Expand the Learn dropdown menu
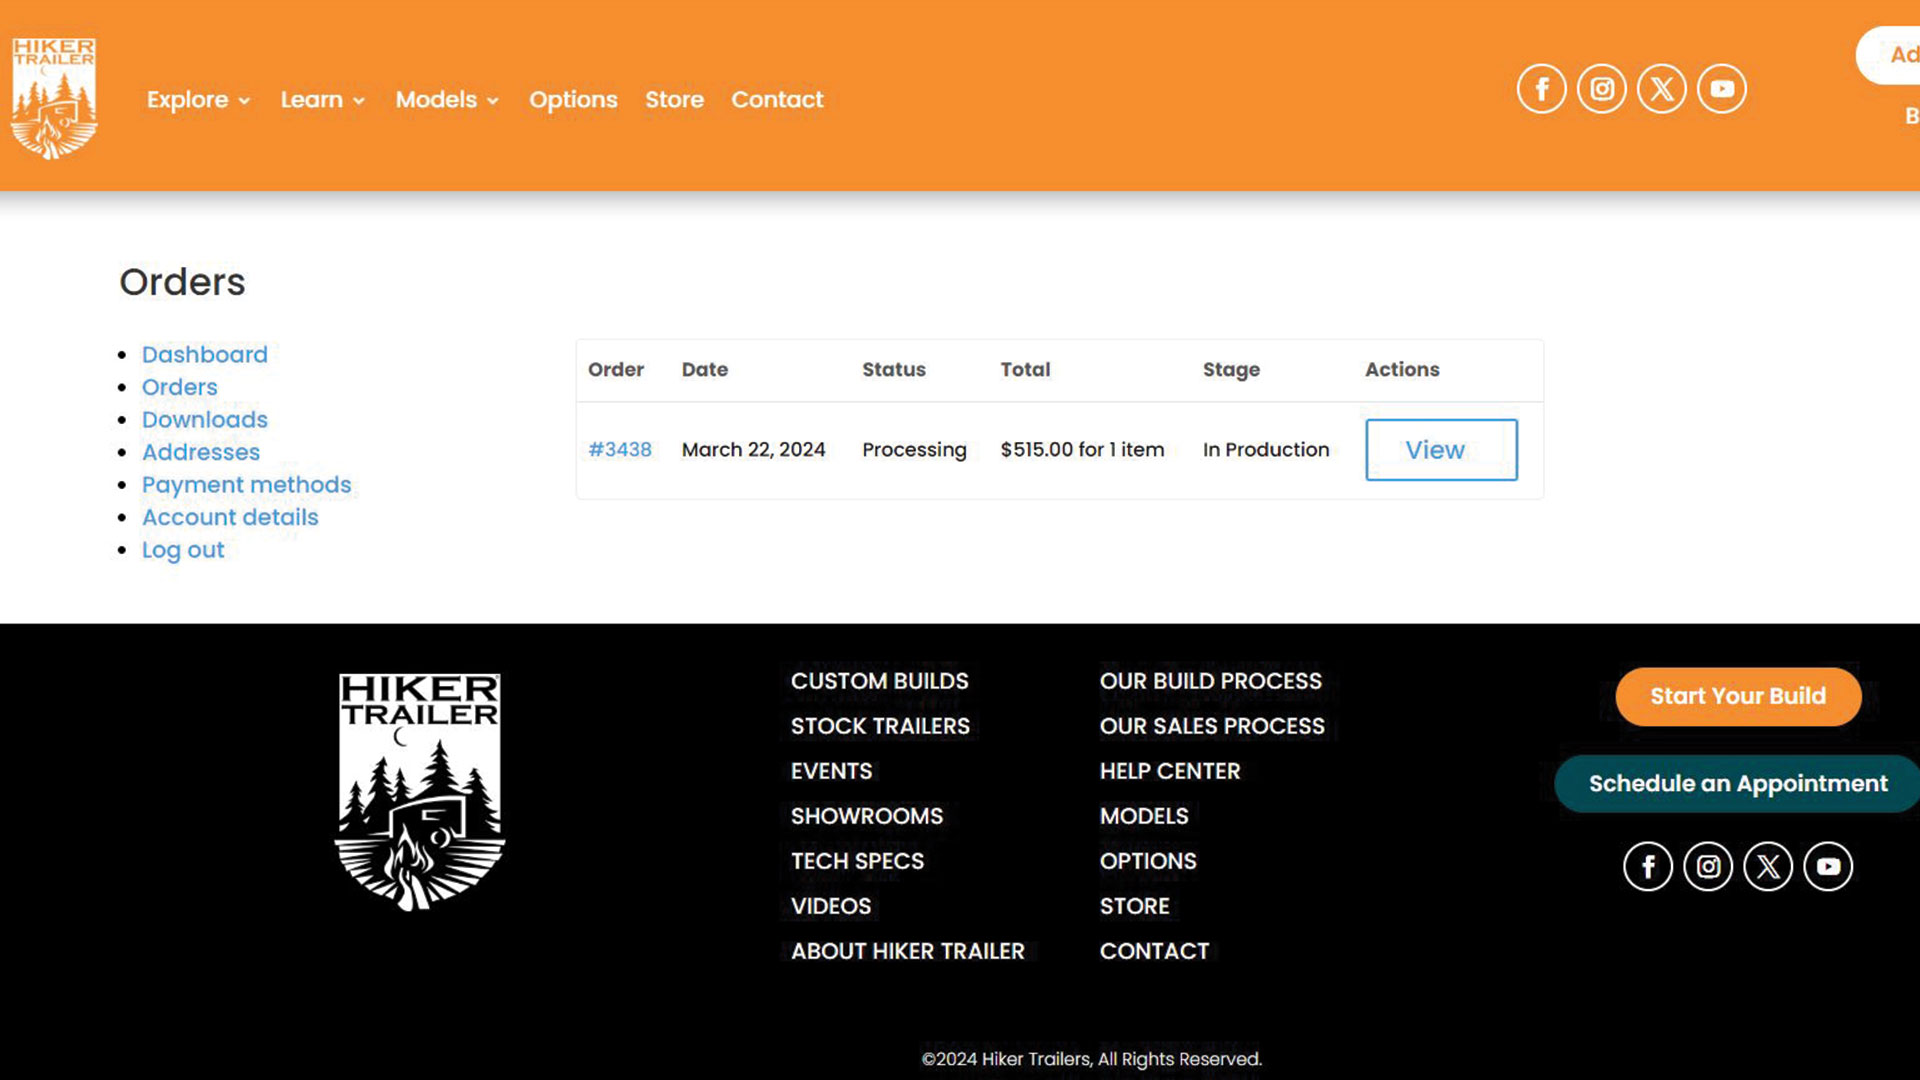 click(322, 100)
